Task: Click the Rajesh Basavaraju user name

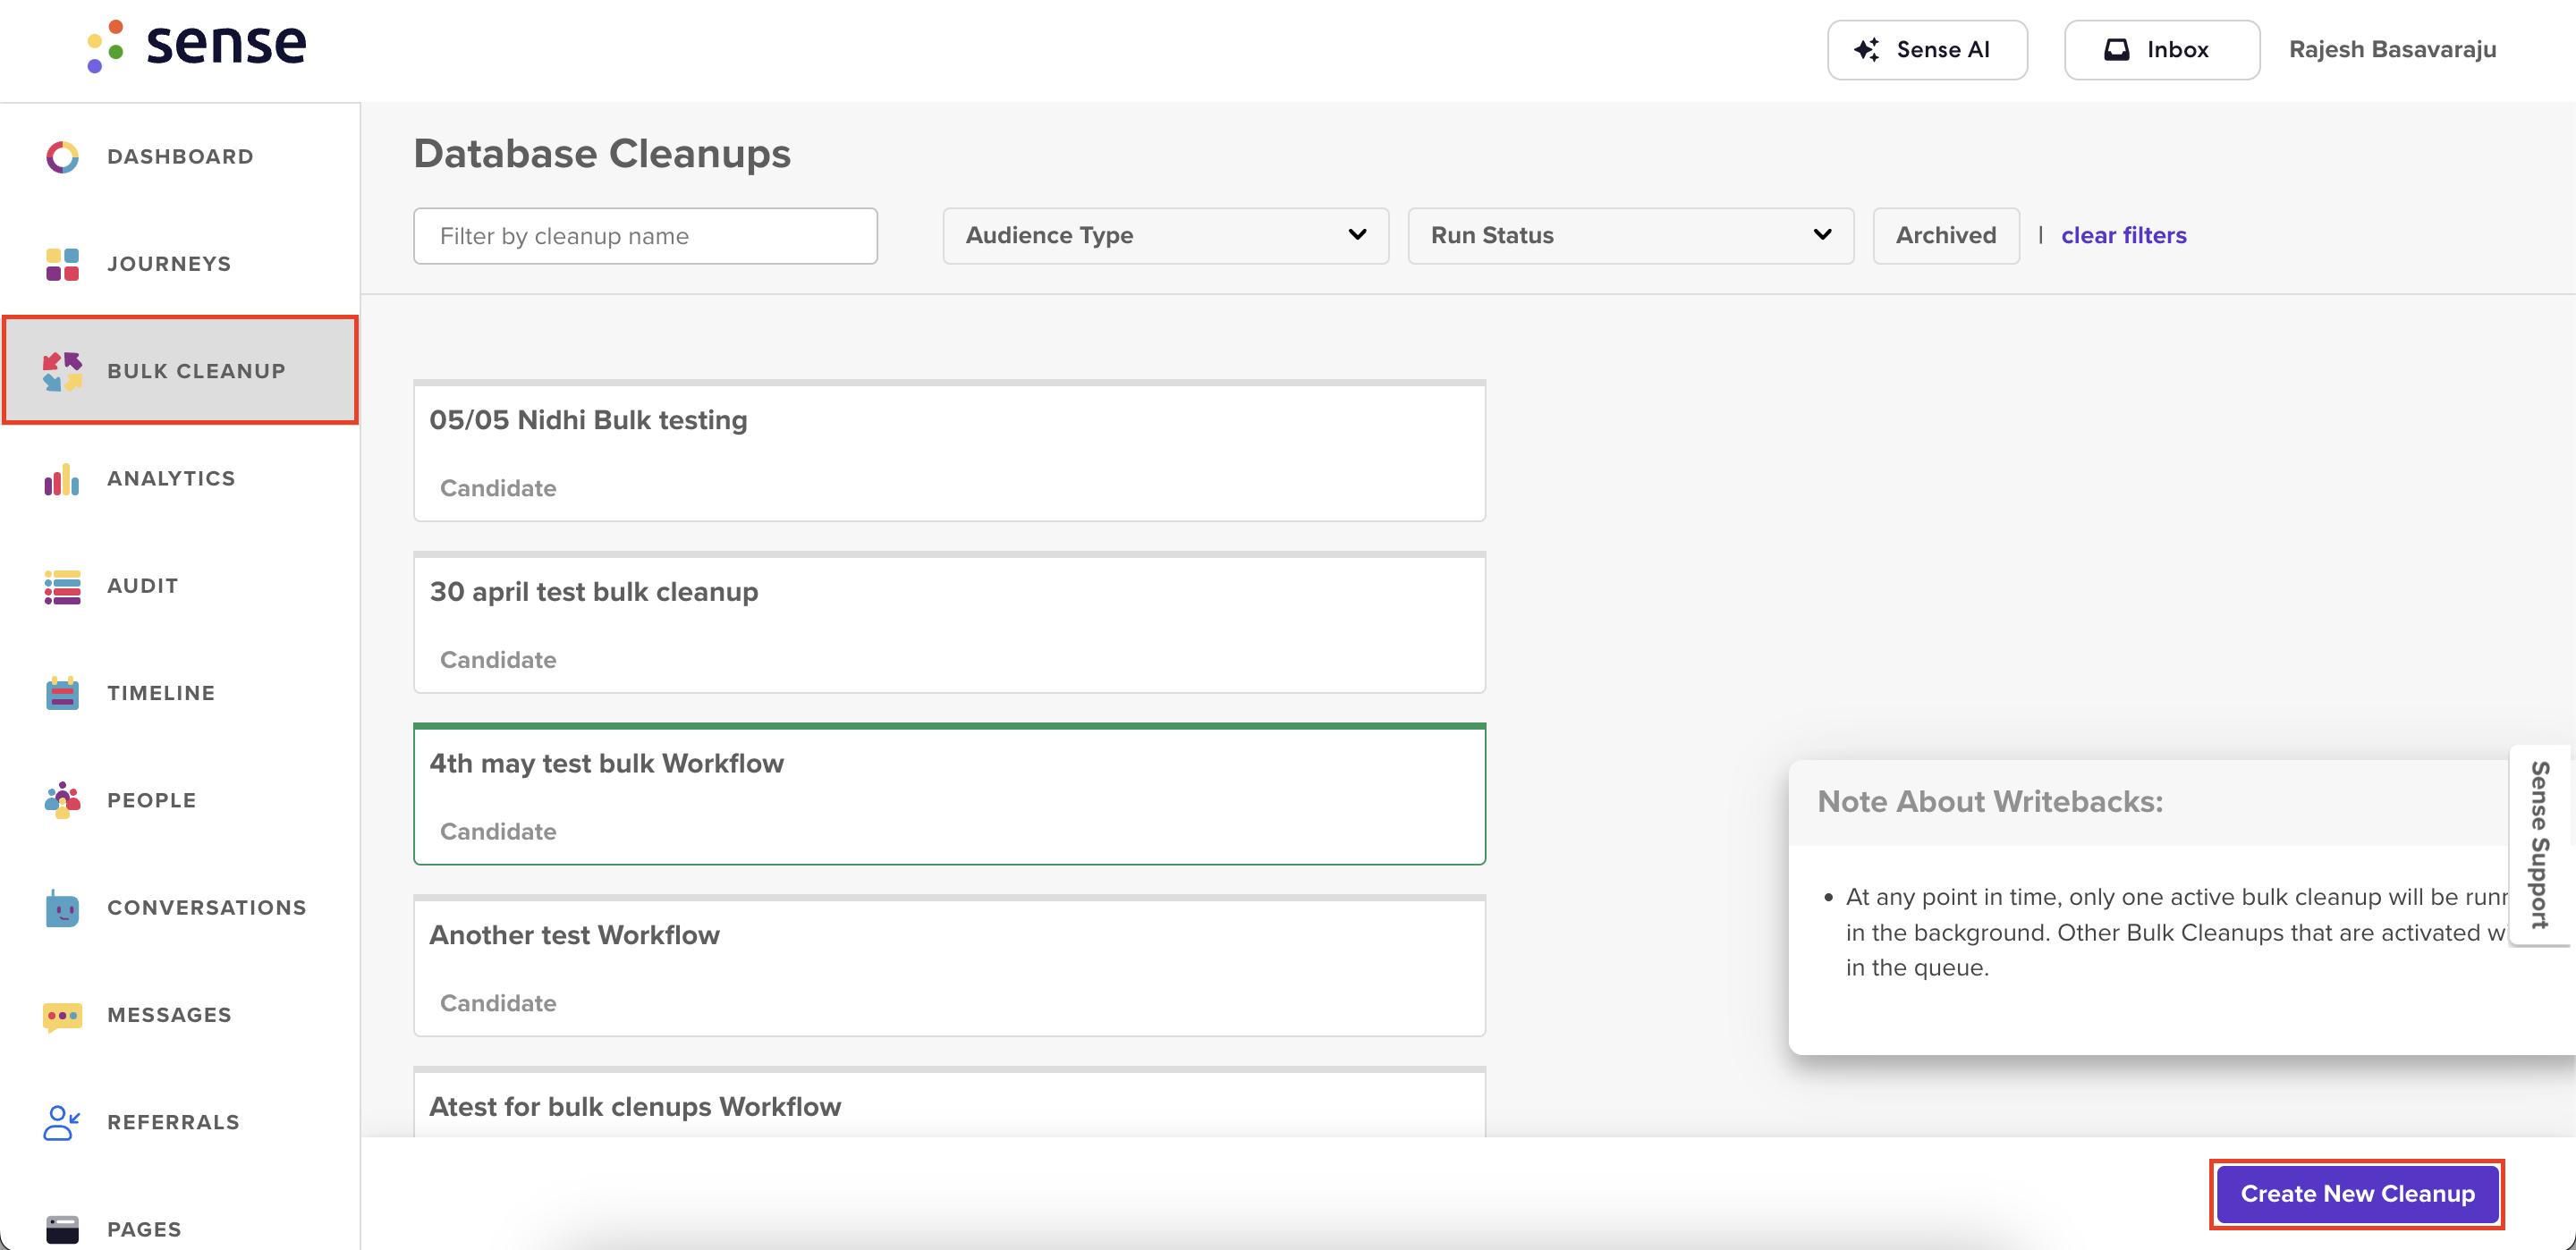Action: [2392, 50]
